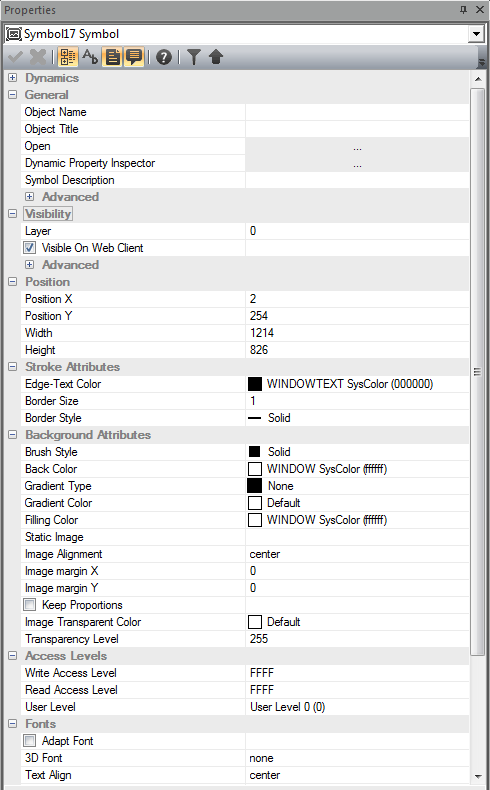Screen dimensions: 490x790
Task: Toggle the categorized view icon
Action: (x=67, y=57)
